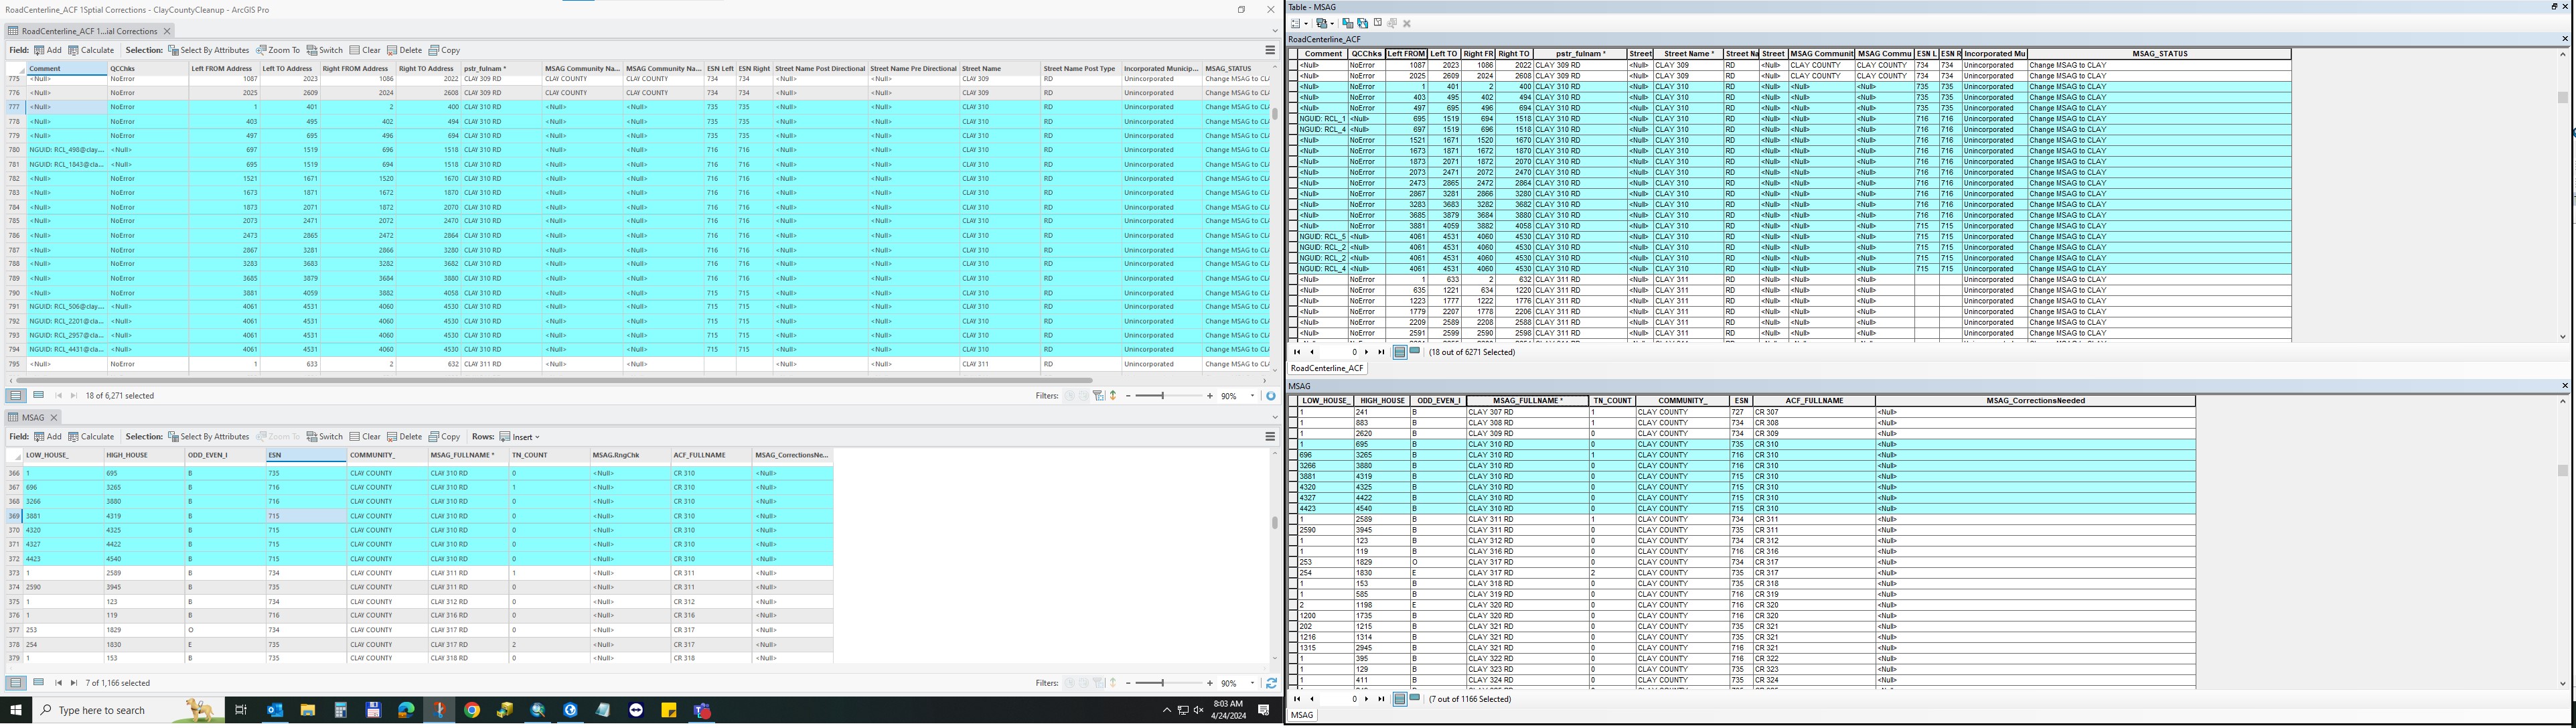The width and height of the screenshot is (2576, 728).
Task: Show all records in ArcMap RoadCenterline_ACF table
Action: [x=1400, y=352]
